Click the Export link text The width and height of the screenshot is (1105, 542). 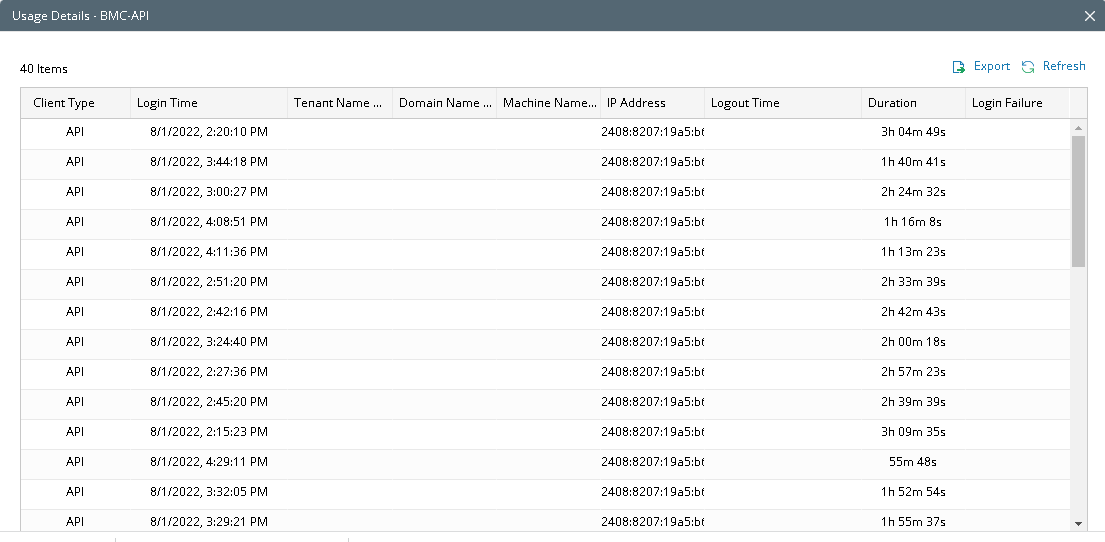coord(991,66)
